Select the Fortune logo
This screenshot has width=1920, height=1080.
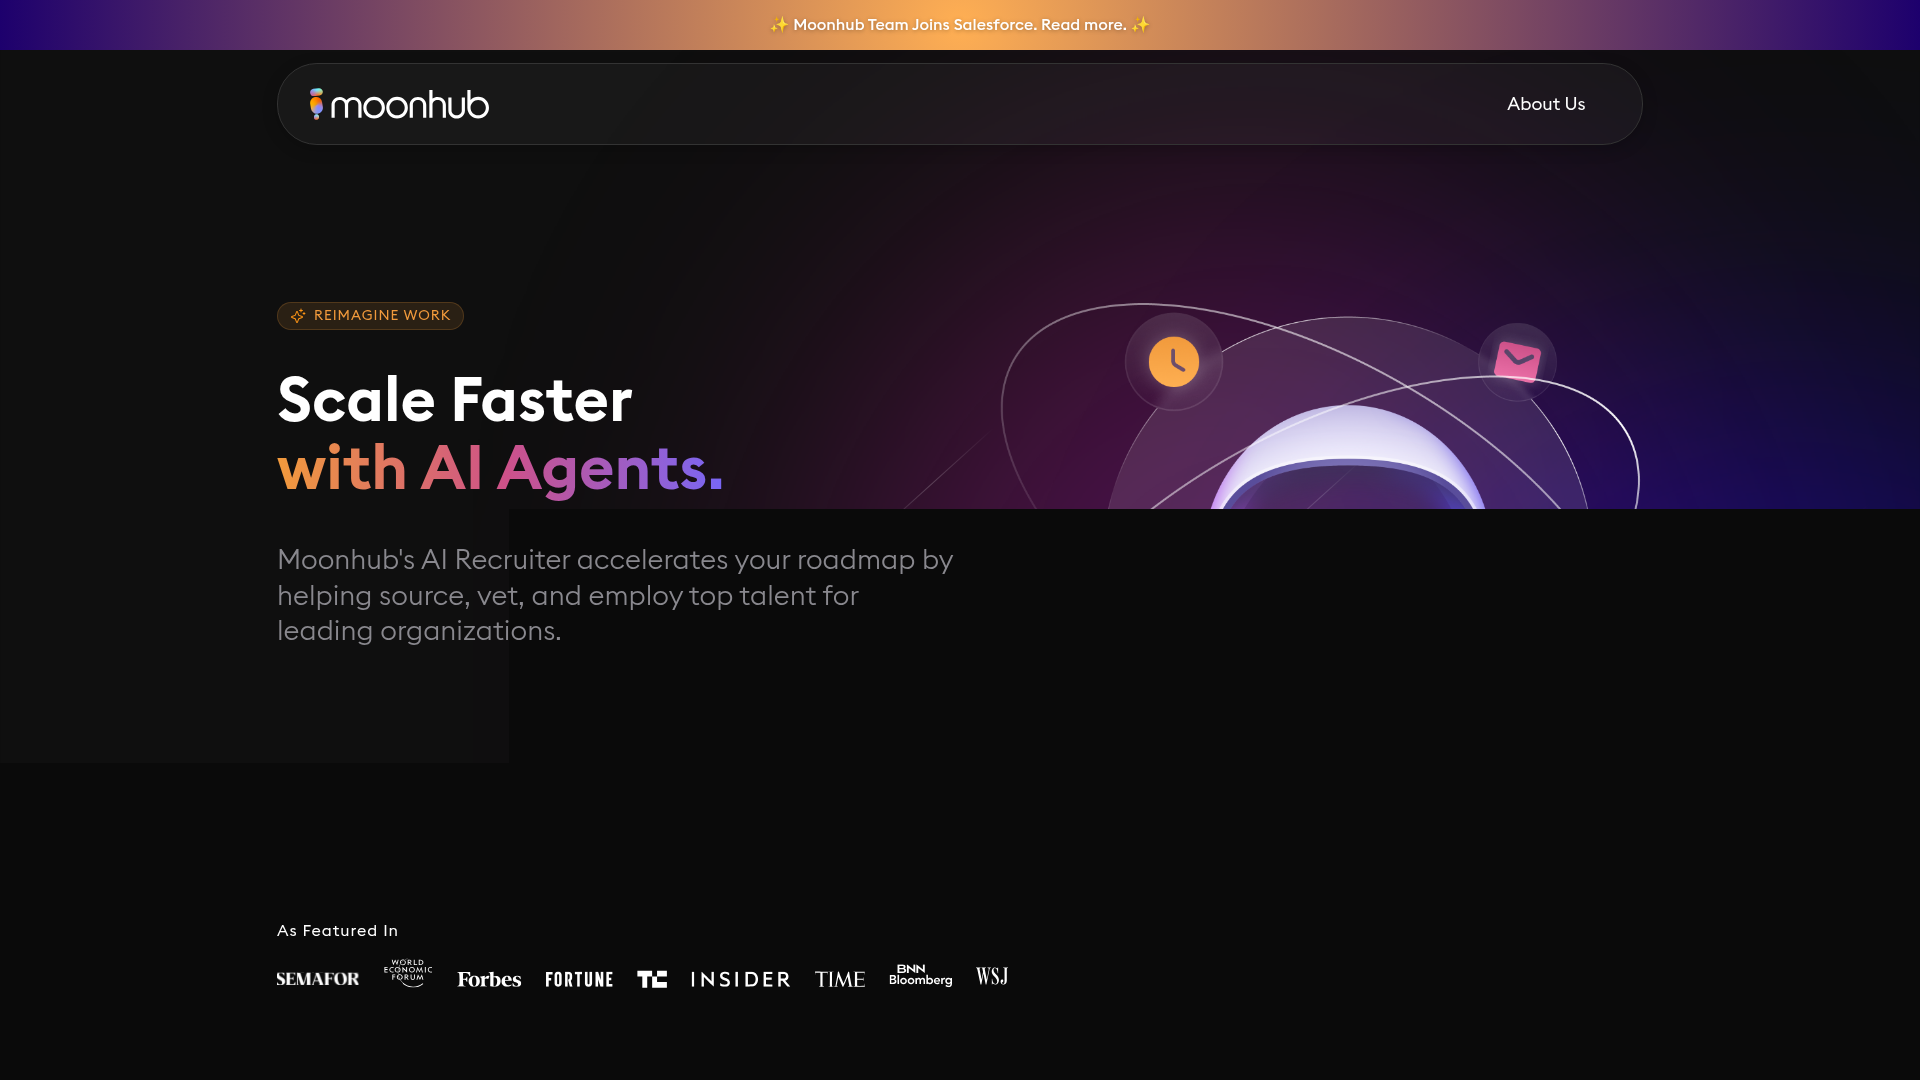coord(579,979)
